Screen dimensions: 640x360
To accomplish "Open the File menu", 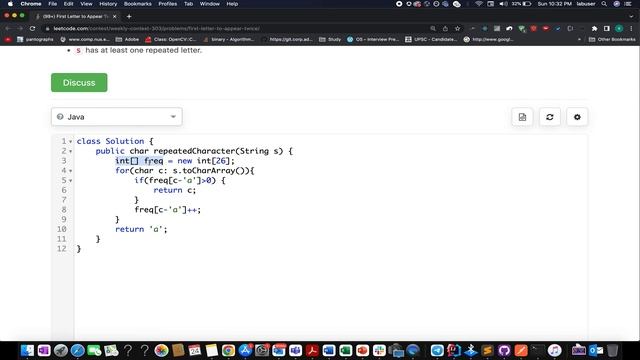I will coord(53,4).
